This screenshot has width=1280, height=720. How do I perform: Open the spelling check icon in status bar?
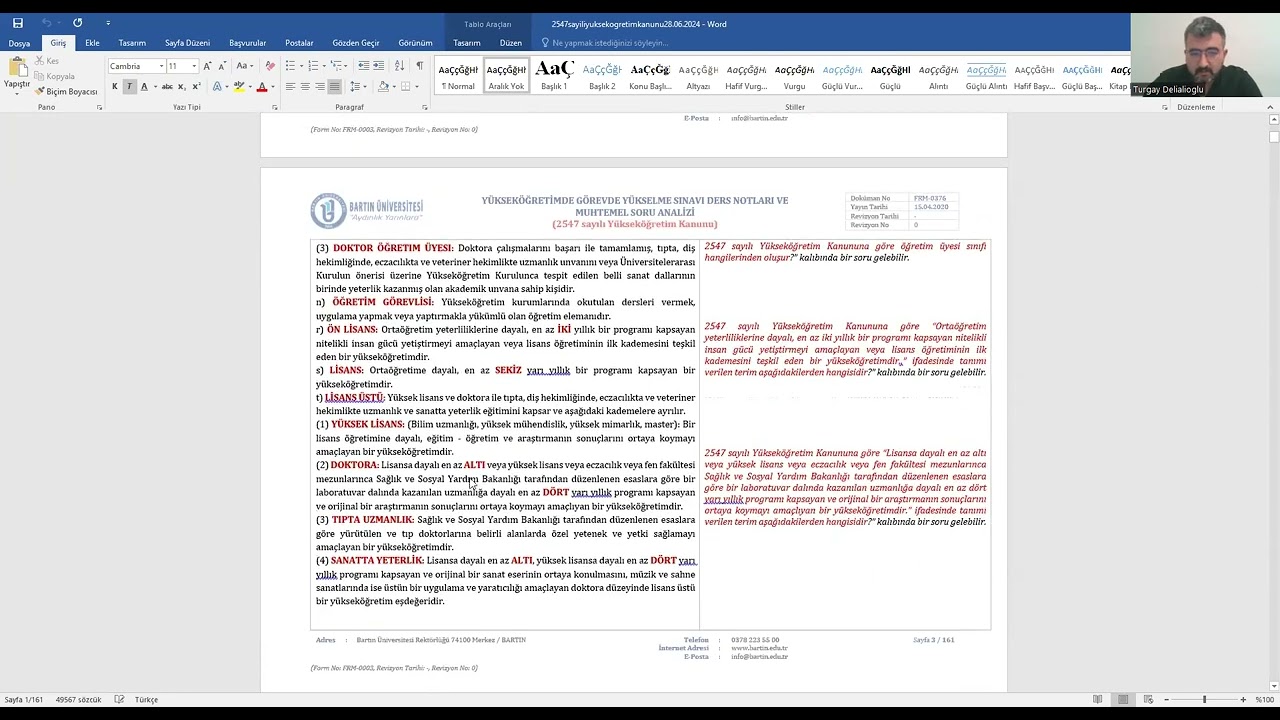pyautogui.click(x=119, y=700)
